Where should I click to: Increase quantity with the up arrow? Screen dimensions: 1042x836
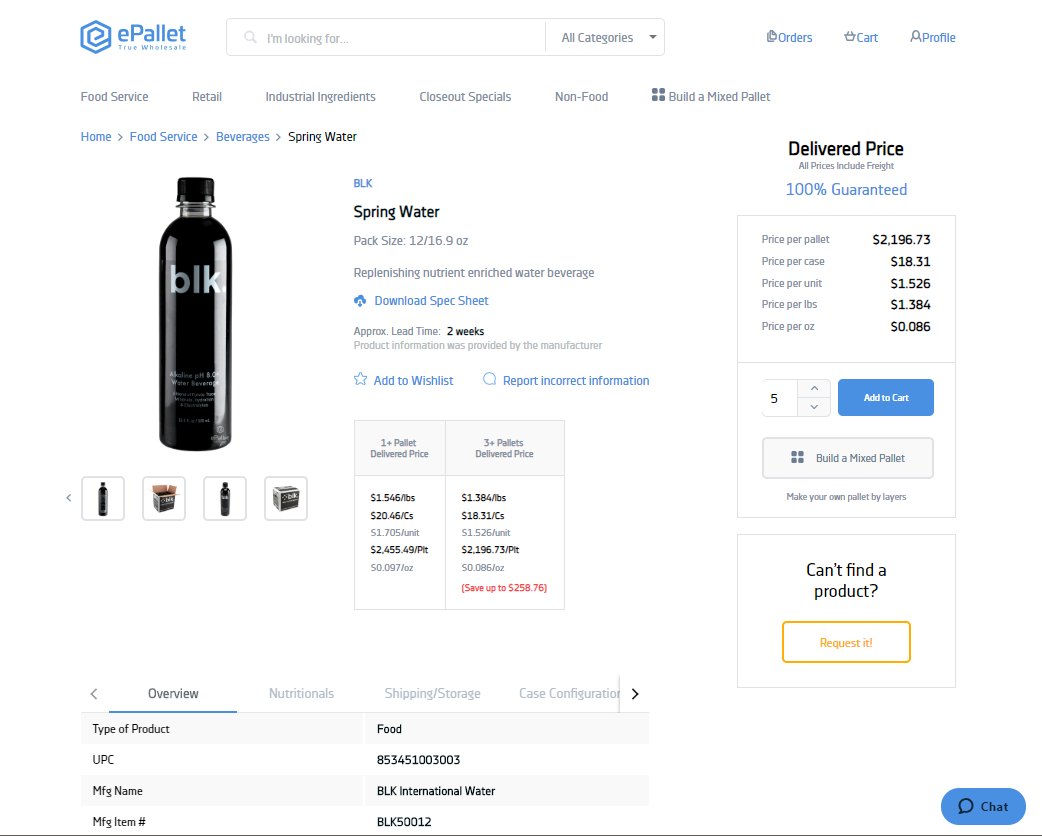tap(814, 388)
